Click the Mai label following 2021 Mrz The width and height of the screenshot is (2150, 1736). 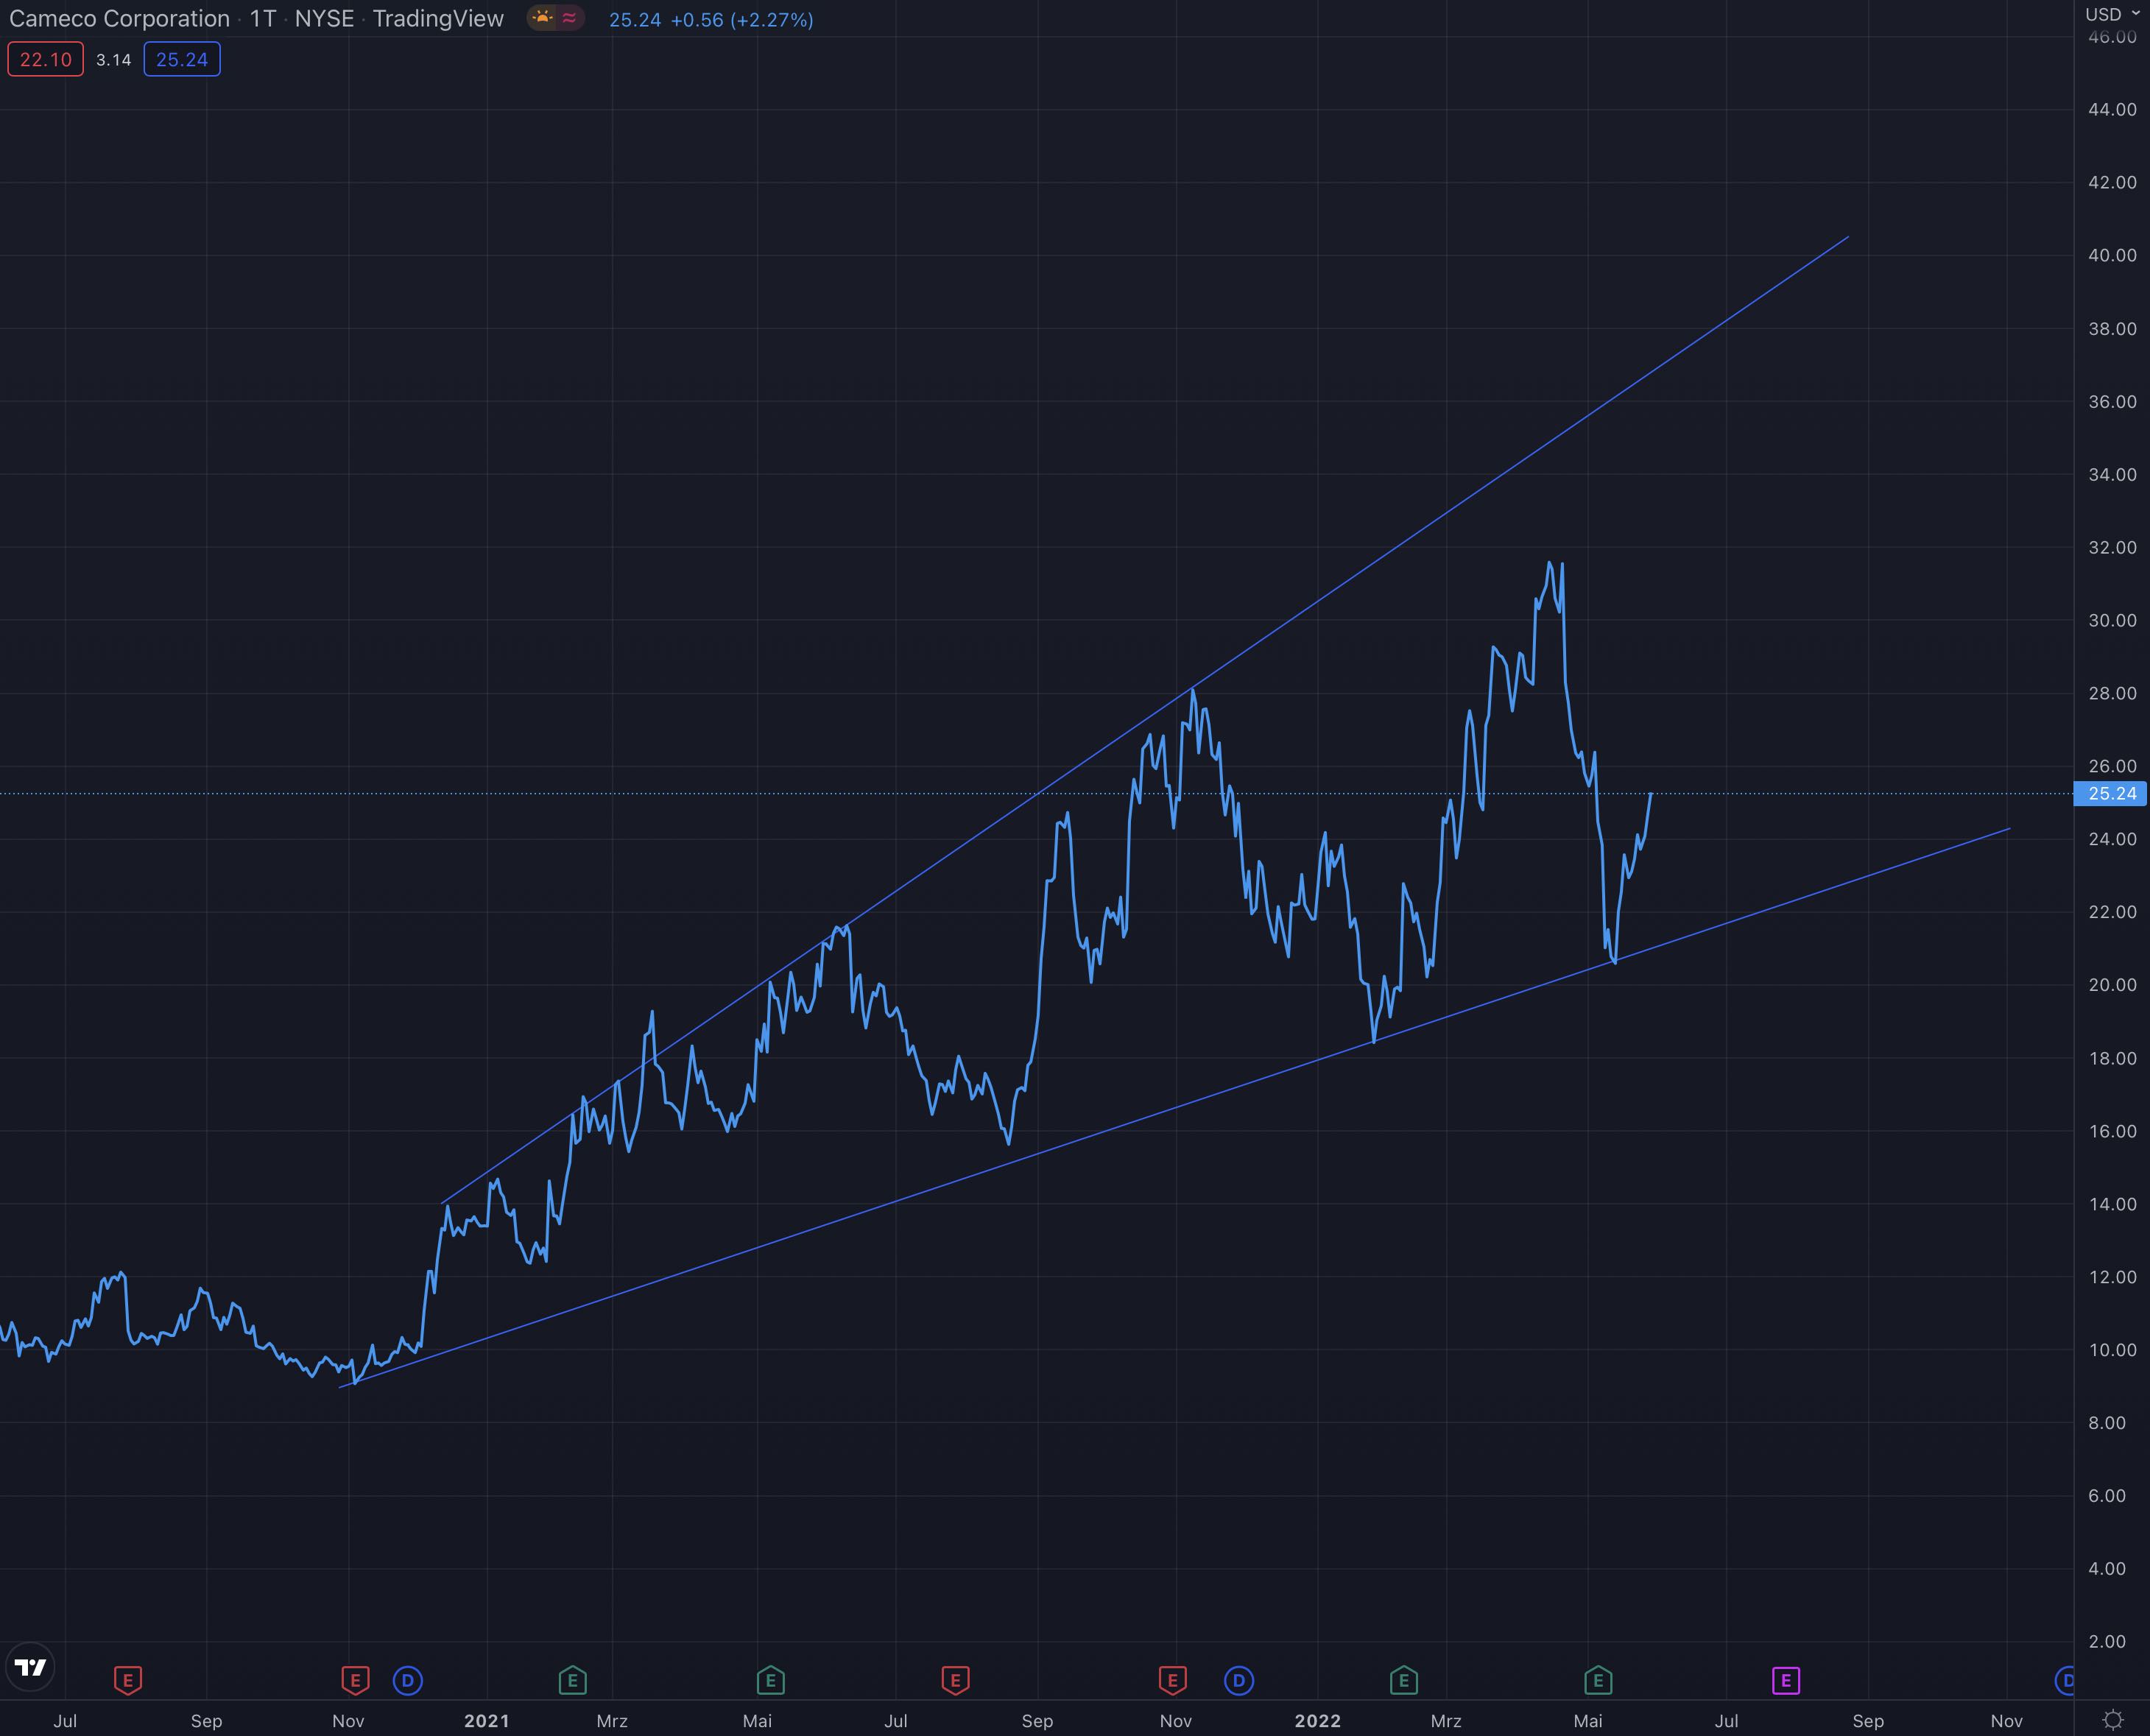click(757, 1720)
